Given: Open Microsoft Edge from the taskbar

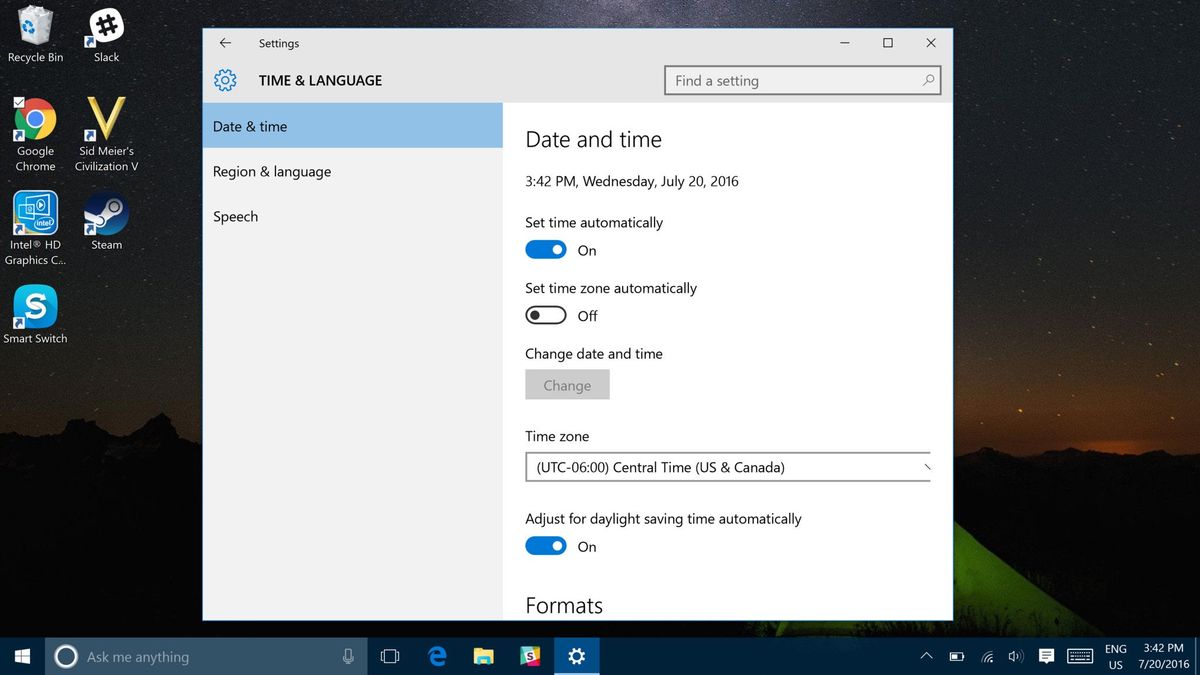Looking at the screenshot, I should pos(437,656).
